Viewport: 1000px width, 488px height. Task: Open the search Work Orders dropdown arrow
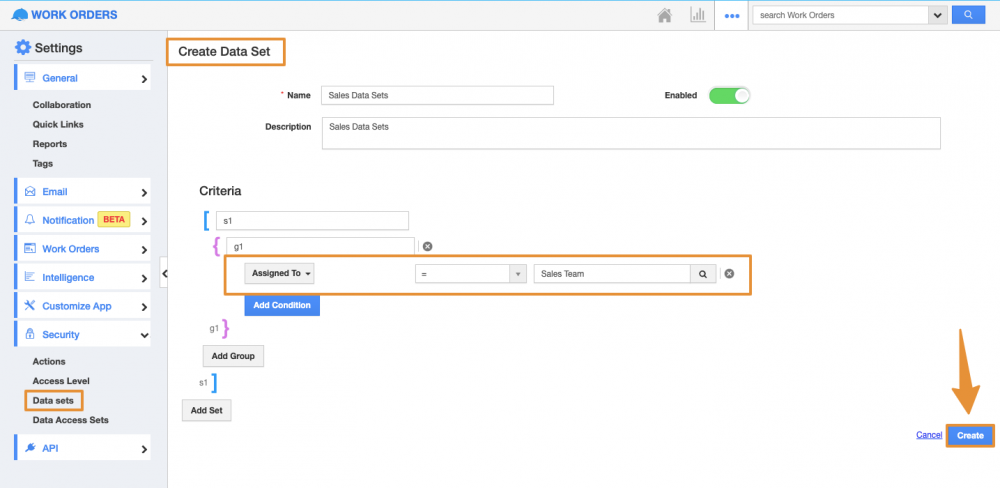click(x=937, y=15)
